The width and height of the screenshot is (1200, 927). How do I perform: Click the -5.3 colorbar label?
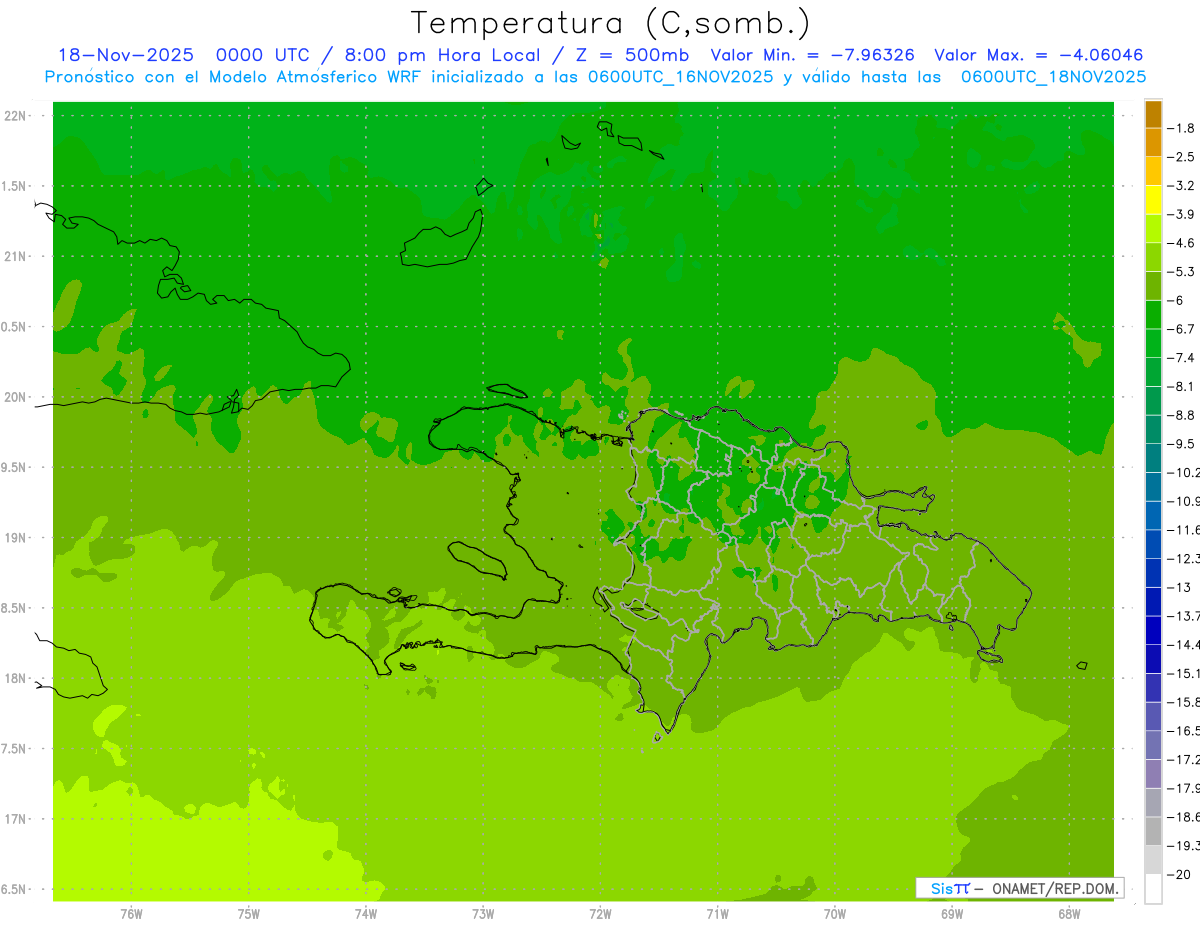tap(1182, 272)
